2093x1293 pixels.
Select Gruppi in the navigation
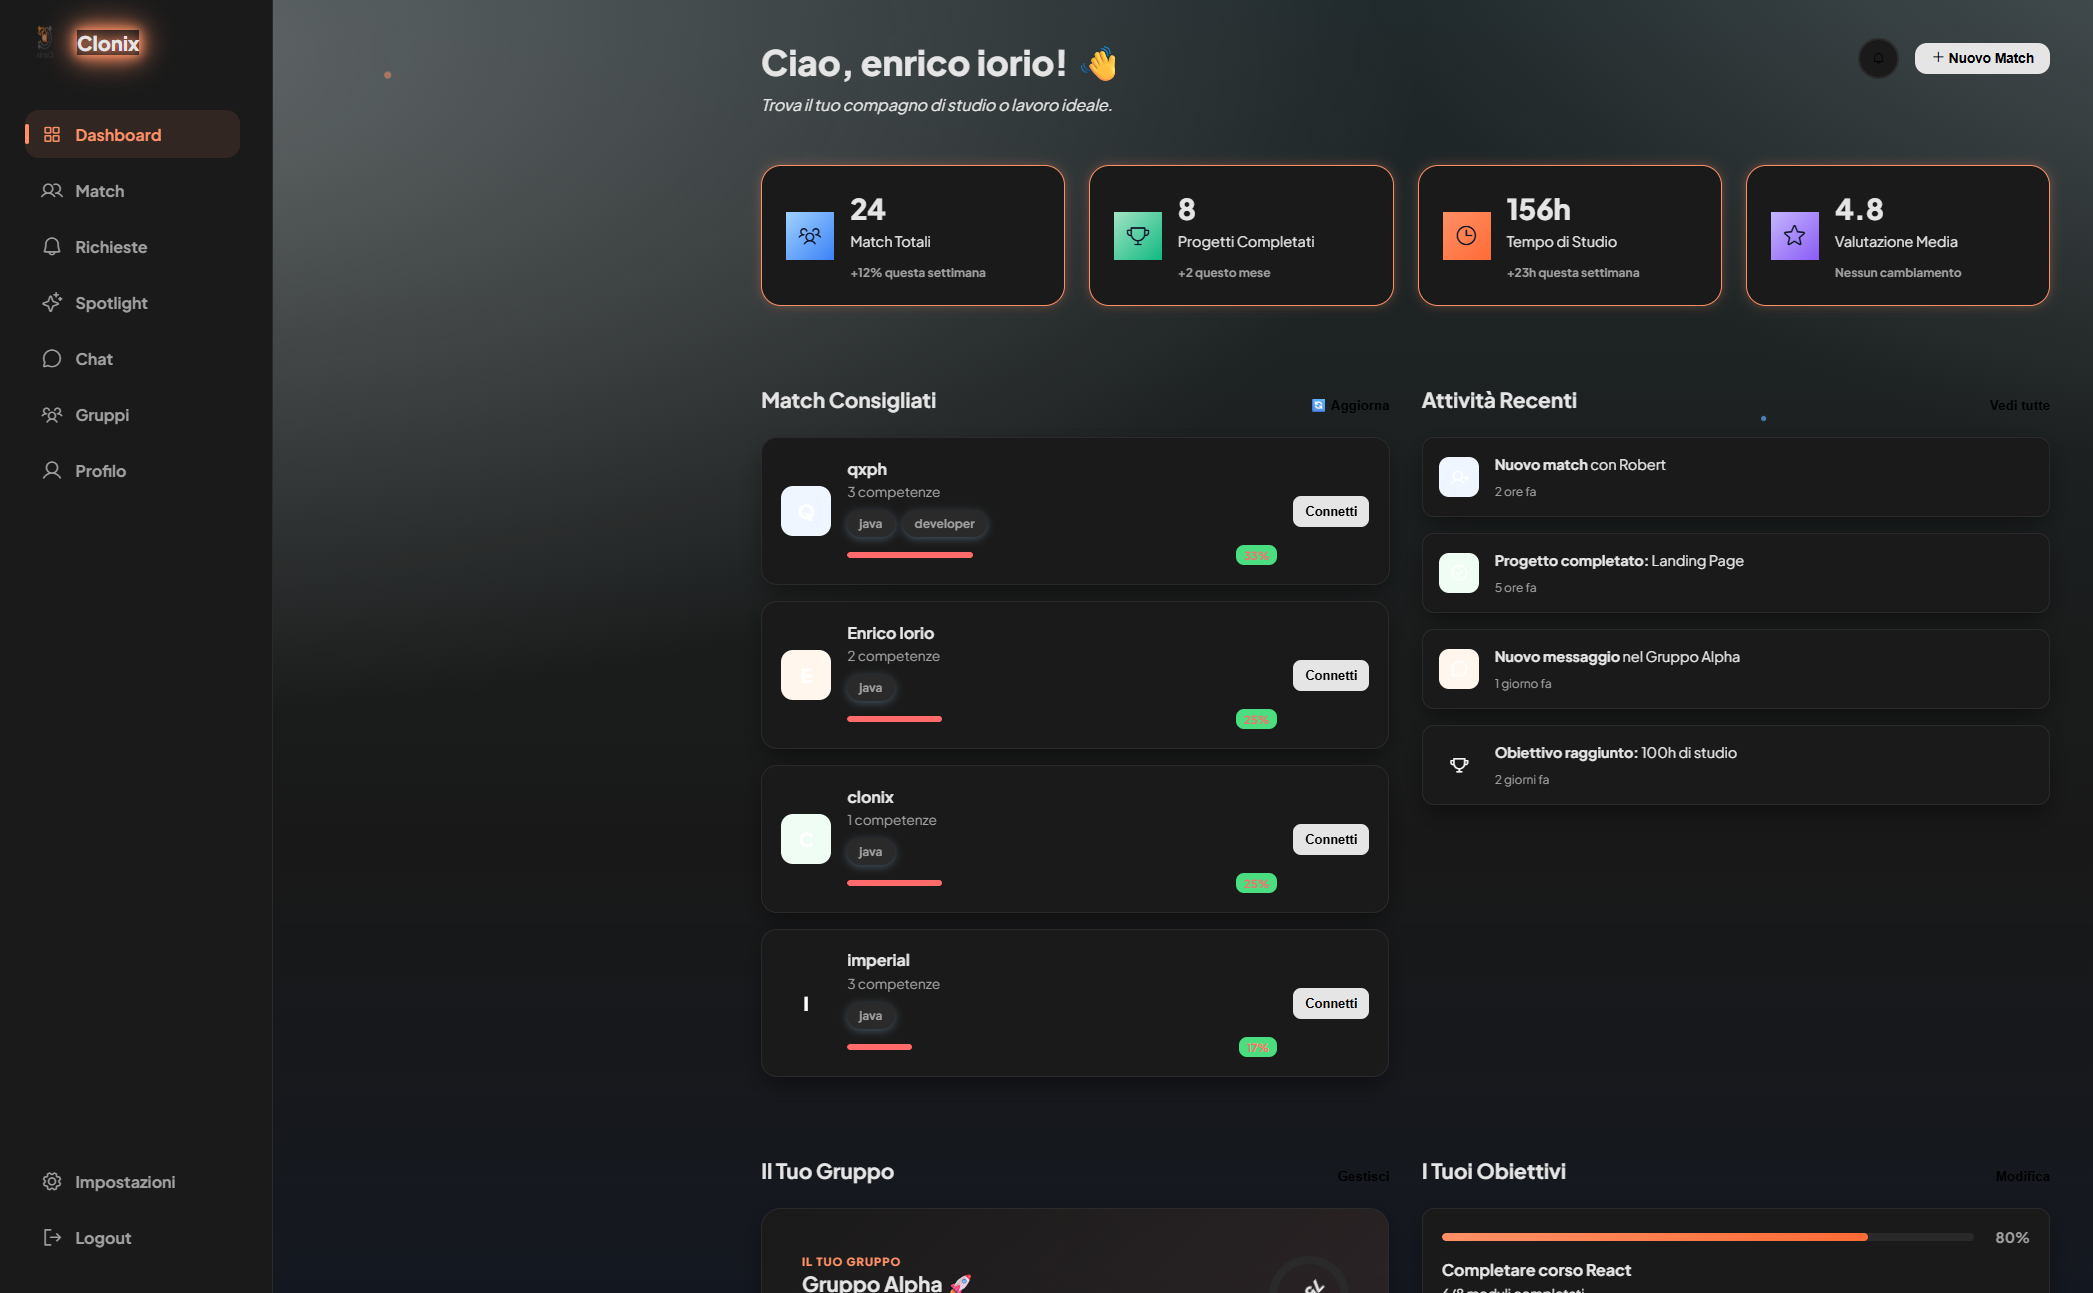pos(133,414)
